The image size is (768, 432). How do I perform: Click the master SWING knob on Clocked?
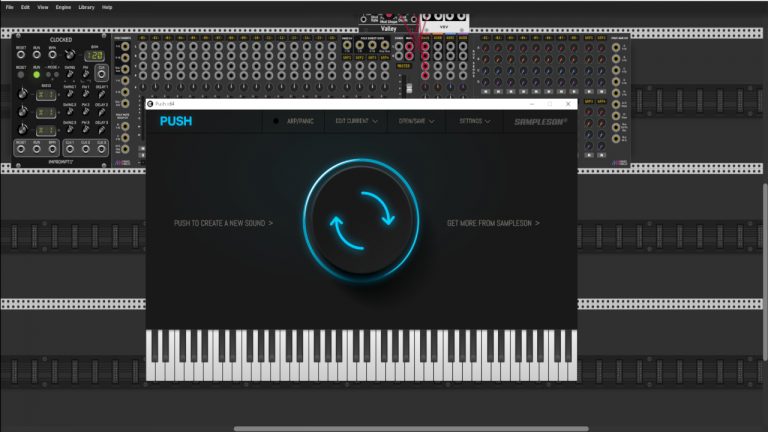pos(70,74)
